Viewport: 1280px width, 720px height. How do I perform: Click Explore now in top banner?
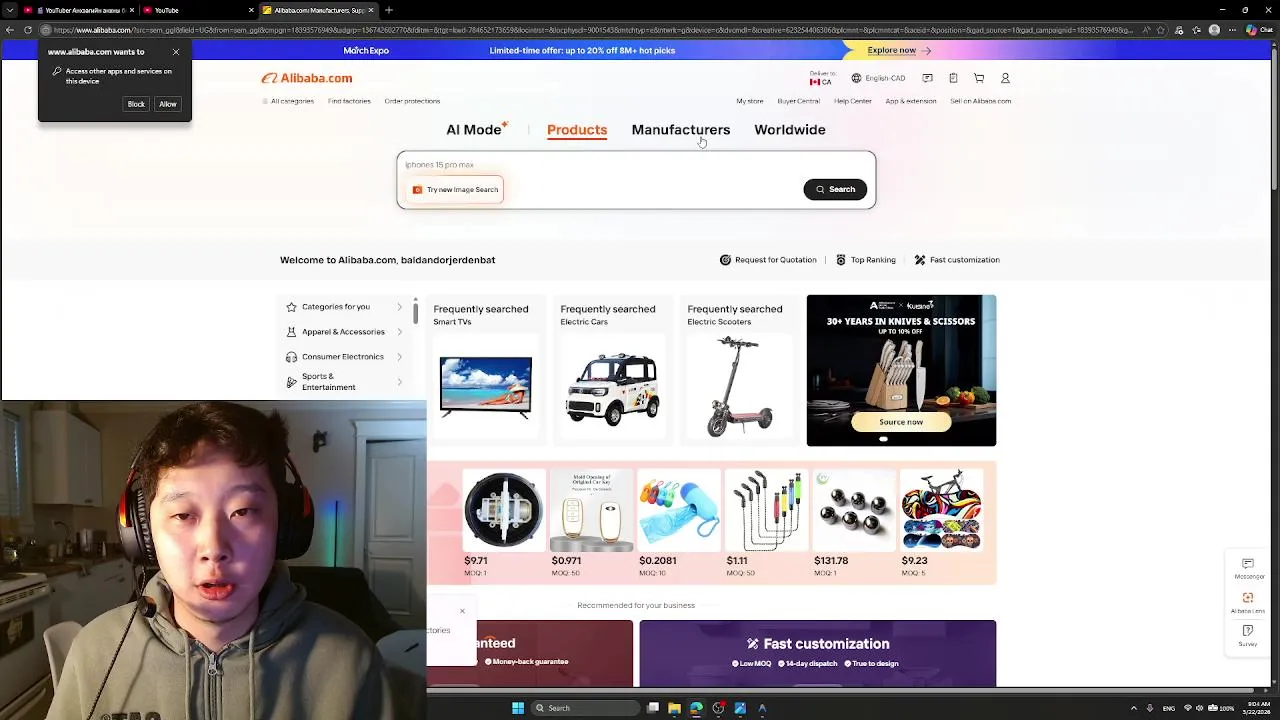[x=898, y=50]
